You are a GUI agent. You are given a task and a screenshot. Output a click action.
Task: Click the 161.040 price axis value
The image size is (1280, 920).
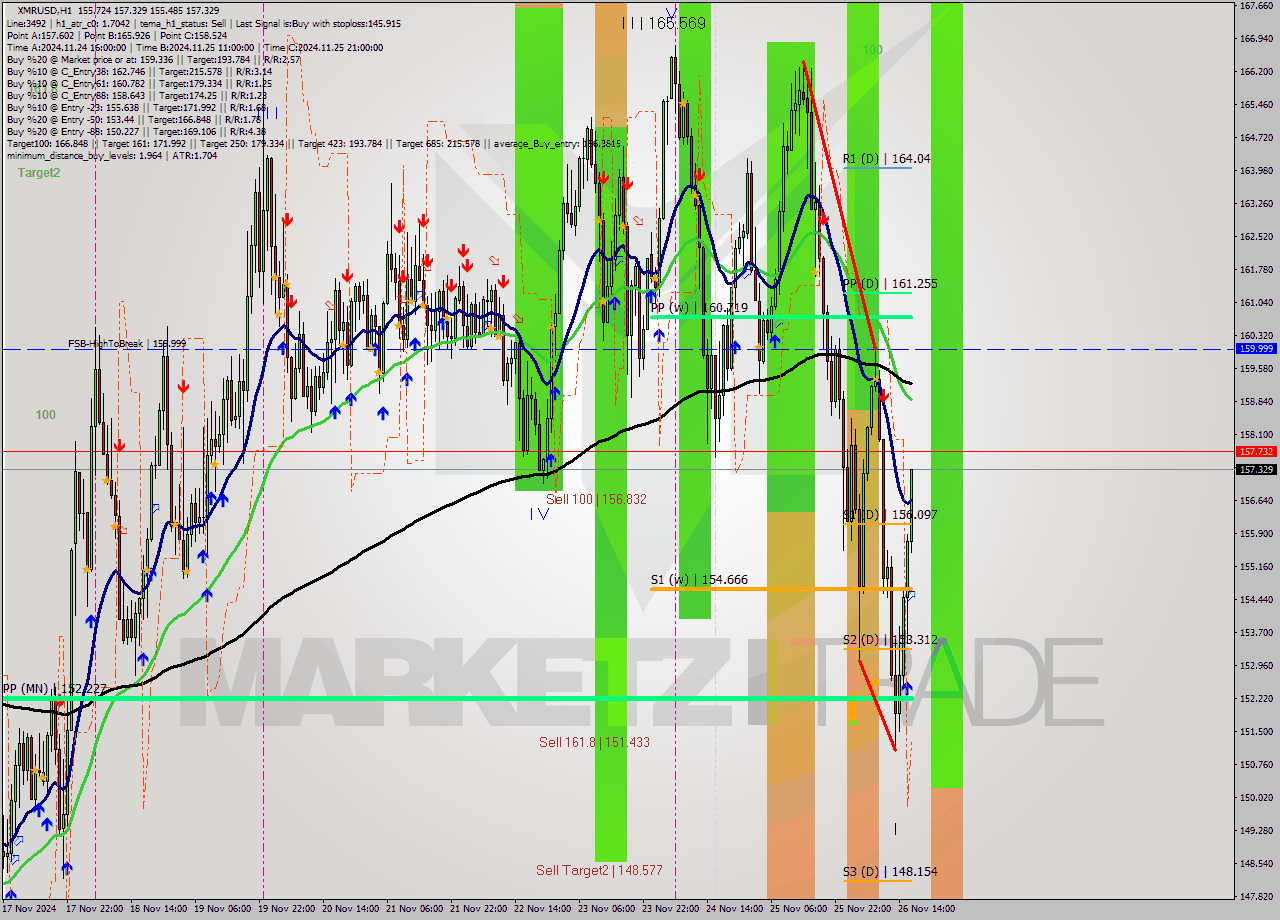point(1256,303)
